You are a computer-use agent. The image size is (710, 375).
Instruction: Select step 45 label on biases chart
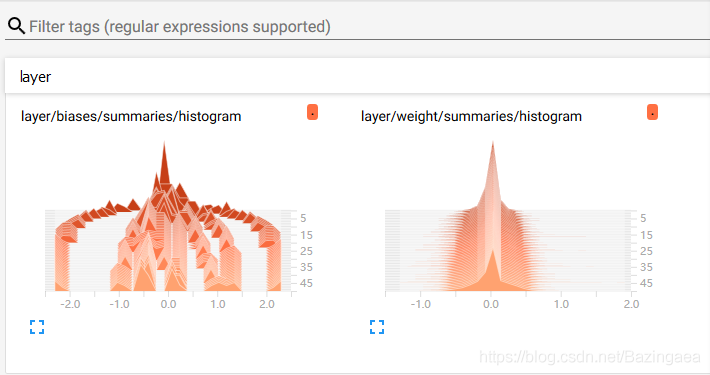click(x=306, y=283)
